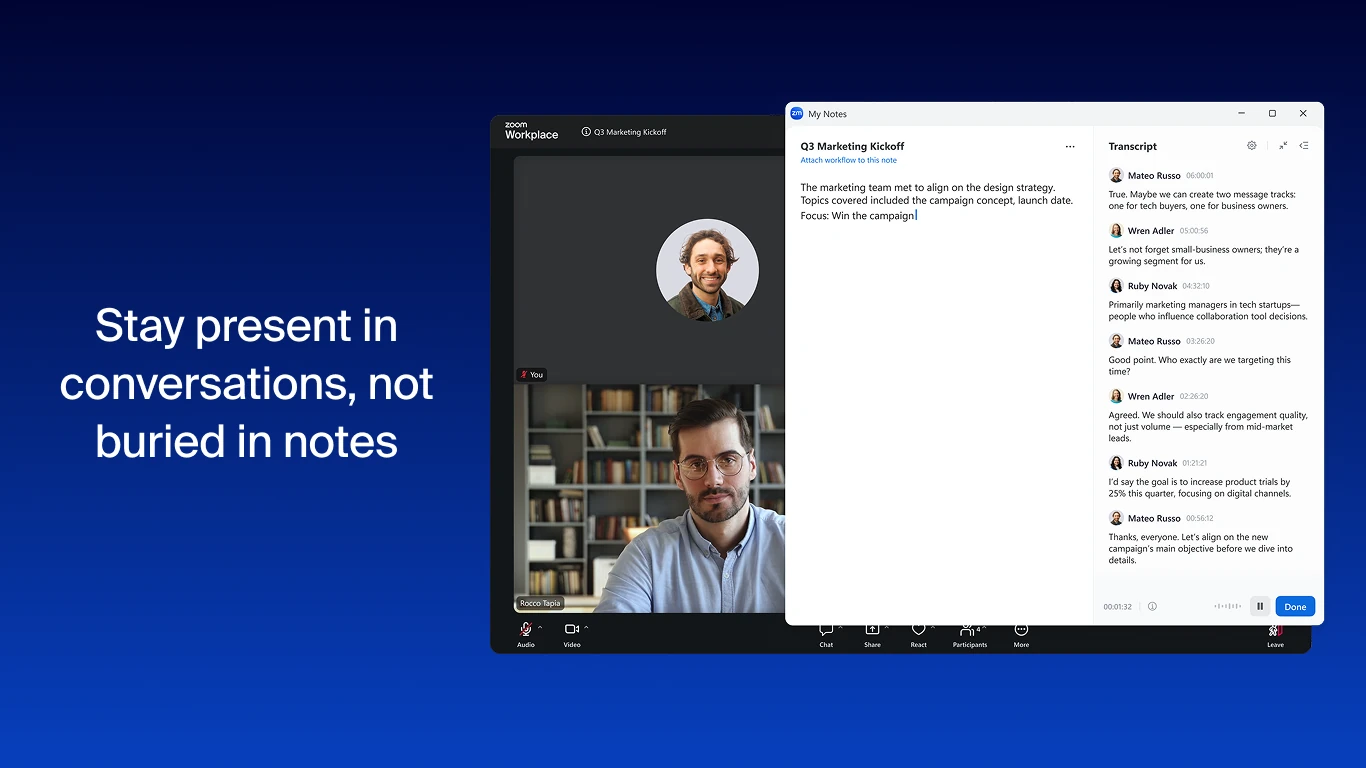Expand the React options caret

[933, 628]
